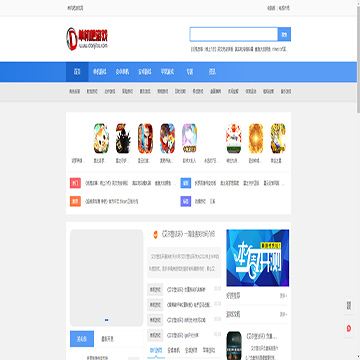This screenshot has width=360, height=360.
Task: Click the blue search button beside input
Action: 284,34
